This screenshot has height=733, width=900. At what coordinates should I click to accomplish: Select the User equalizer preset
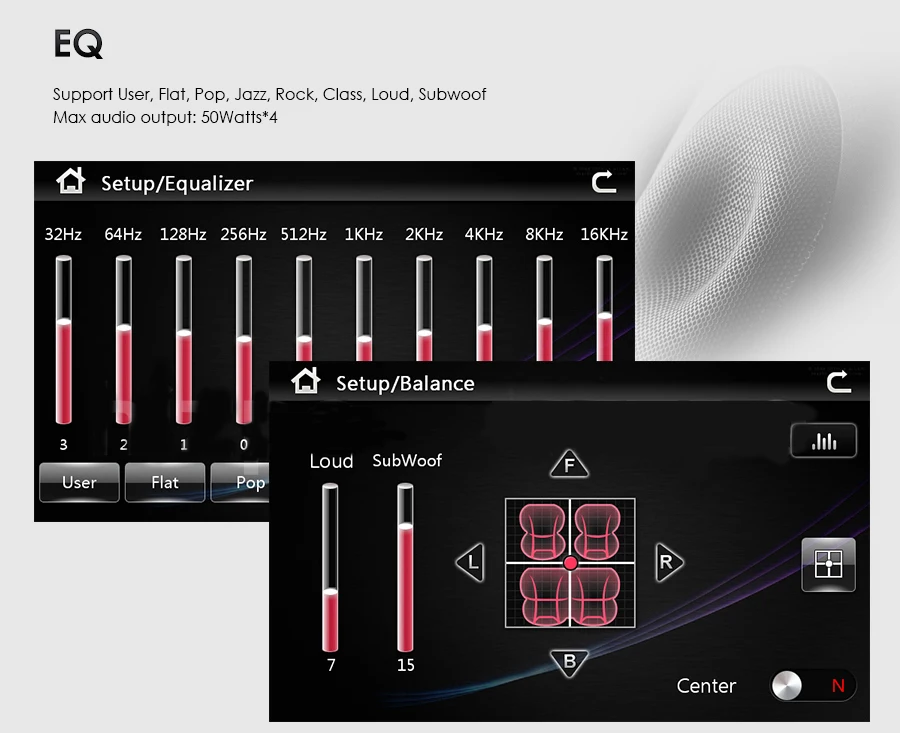pyautogui.click(x=79, y=482)
